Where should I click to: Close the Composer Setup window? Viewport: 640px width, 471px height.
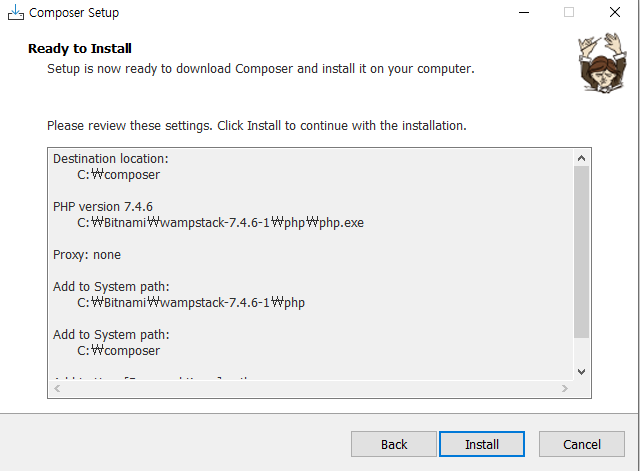pos(615,13)
